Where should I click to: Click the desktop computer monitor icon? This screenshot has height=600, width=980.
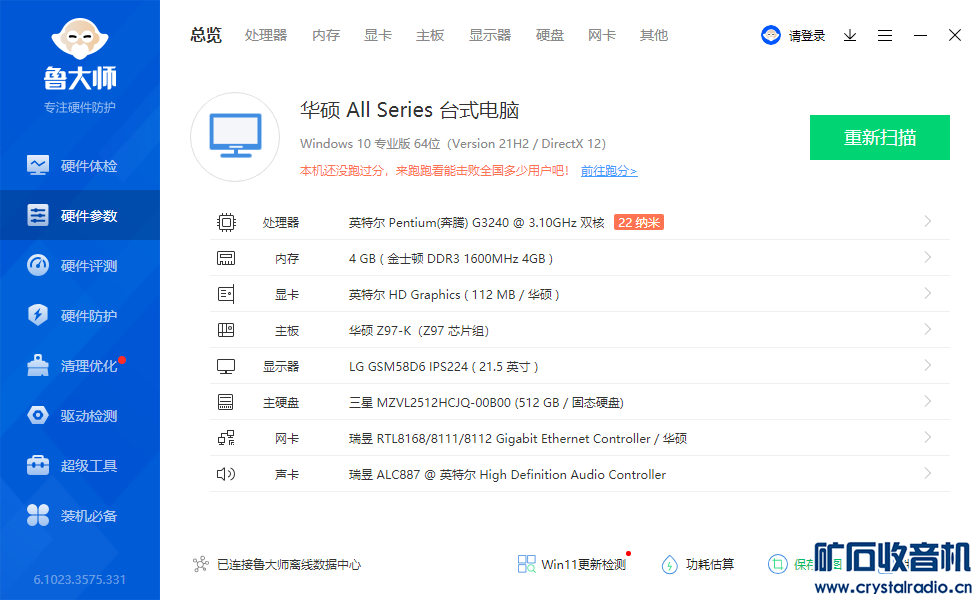235,137
